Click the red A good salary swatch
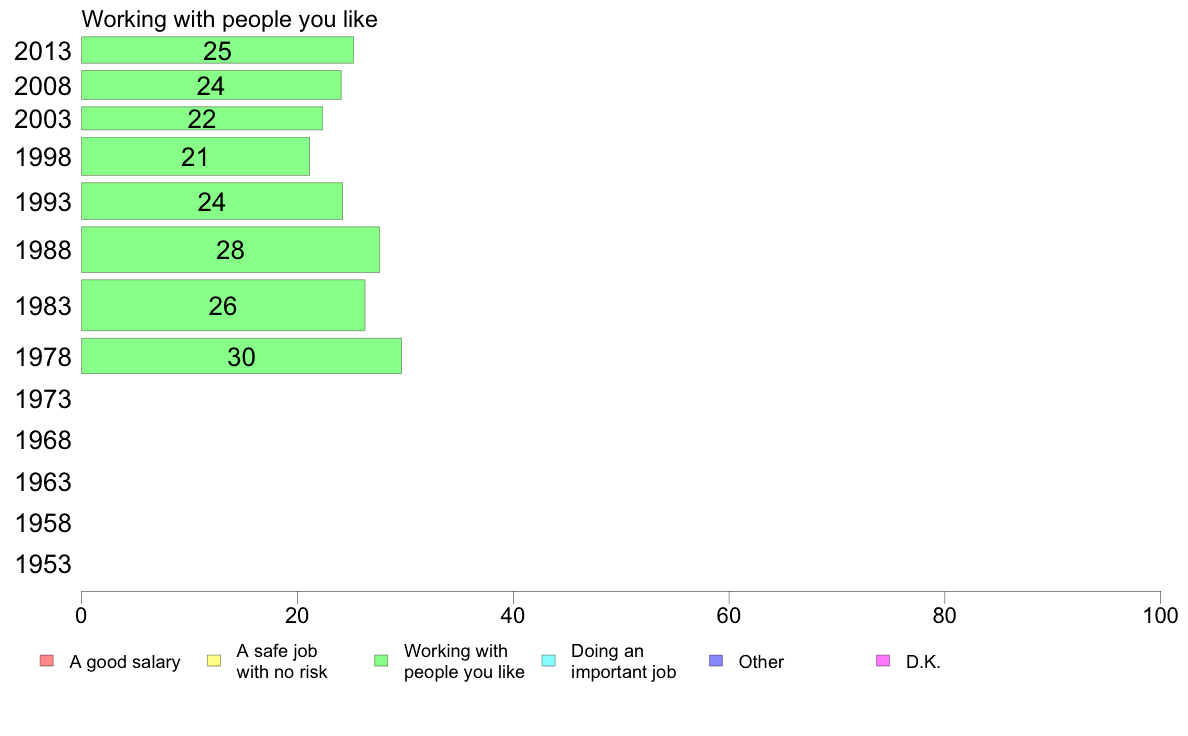Image resolution: width=1188 pixels, height=736 pixels. click(46, 661)
